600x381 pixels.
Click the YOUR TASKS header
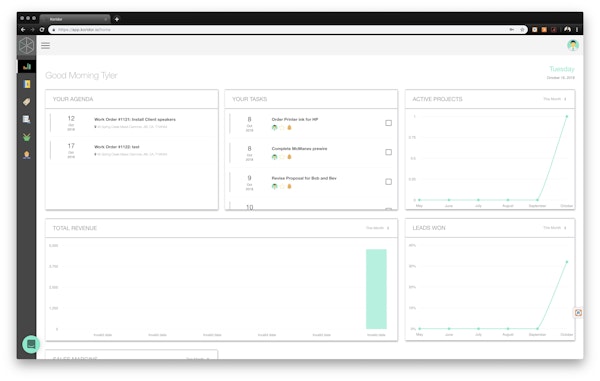coord(249,99)
